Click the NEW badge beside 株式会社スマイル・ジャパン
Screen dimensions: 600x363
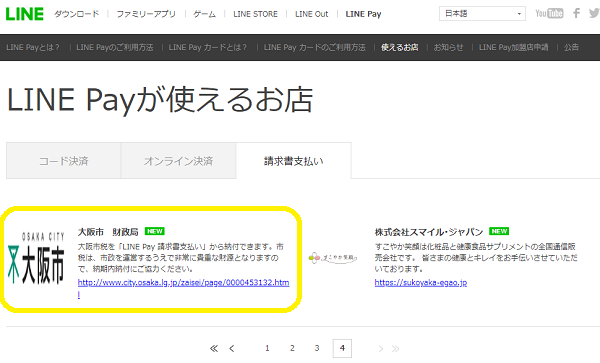(x=499, y=231)
